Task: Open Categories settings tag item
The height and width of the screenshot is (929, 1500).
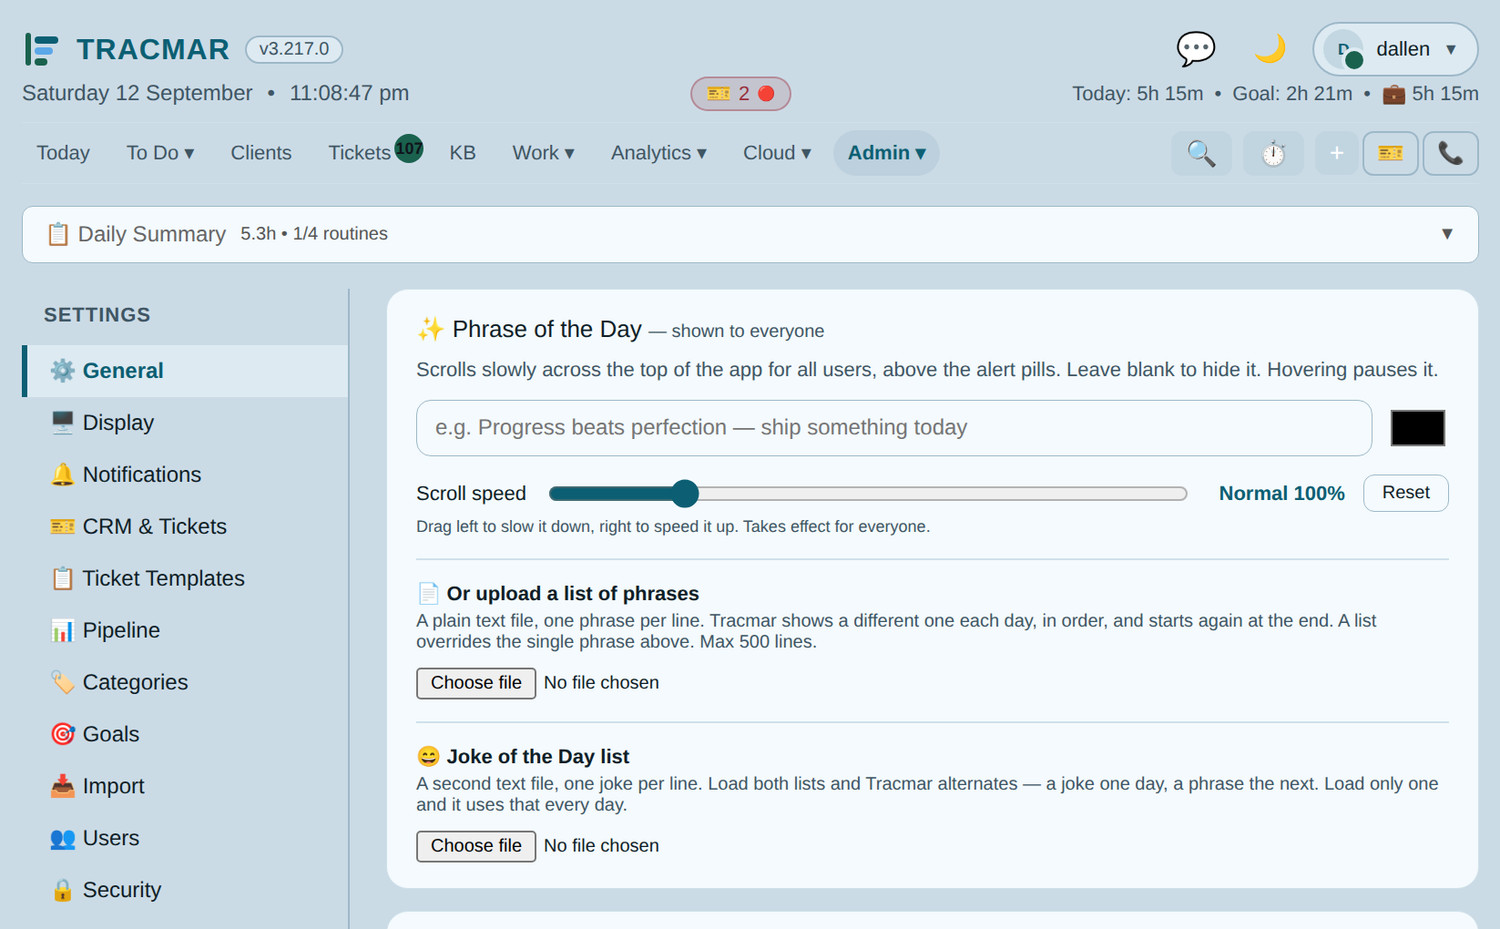Action: tap(186, 683)
